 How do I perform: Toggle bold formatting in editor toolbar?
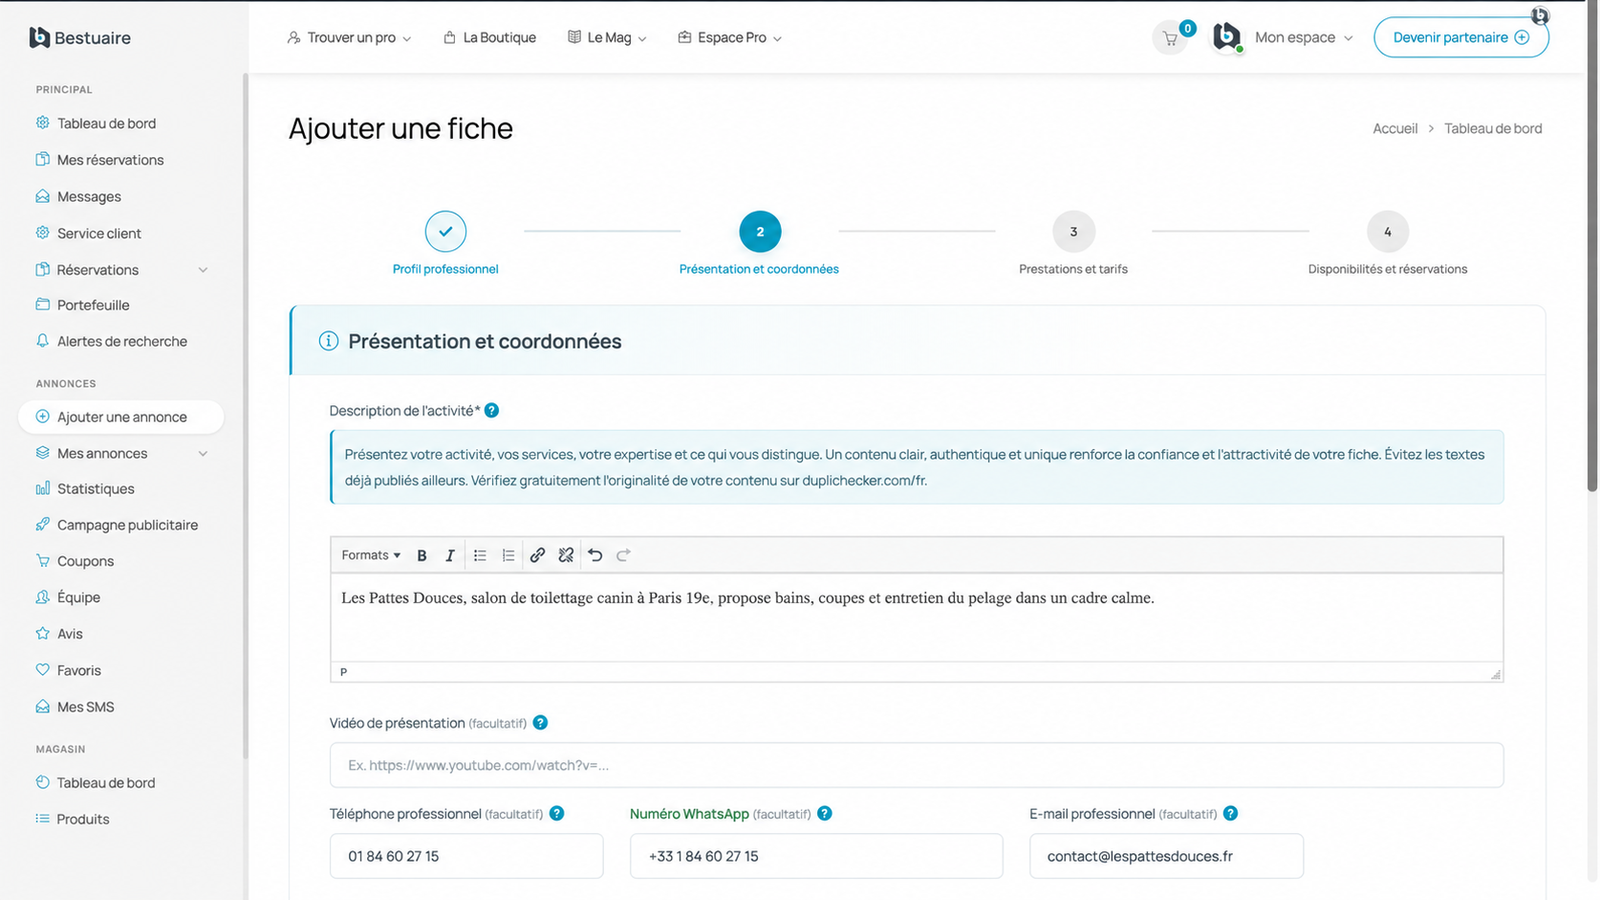point(422,555)
